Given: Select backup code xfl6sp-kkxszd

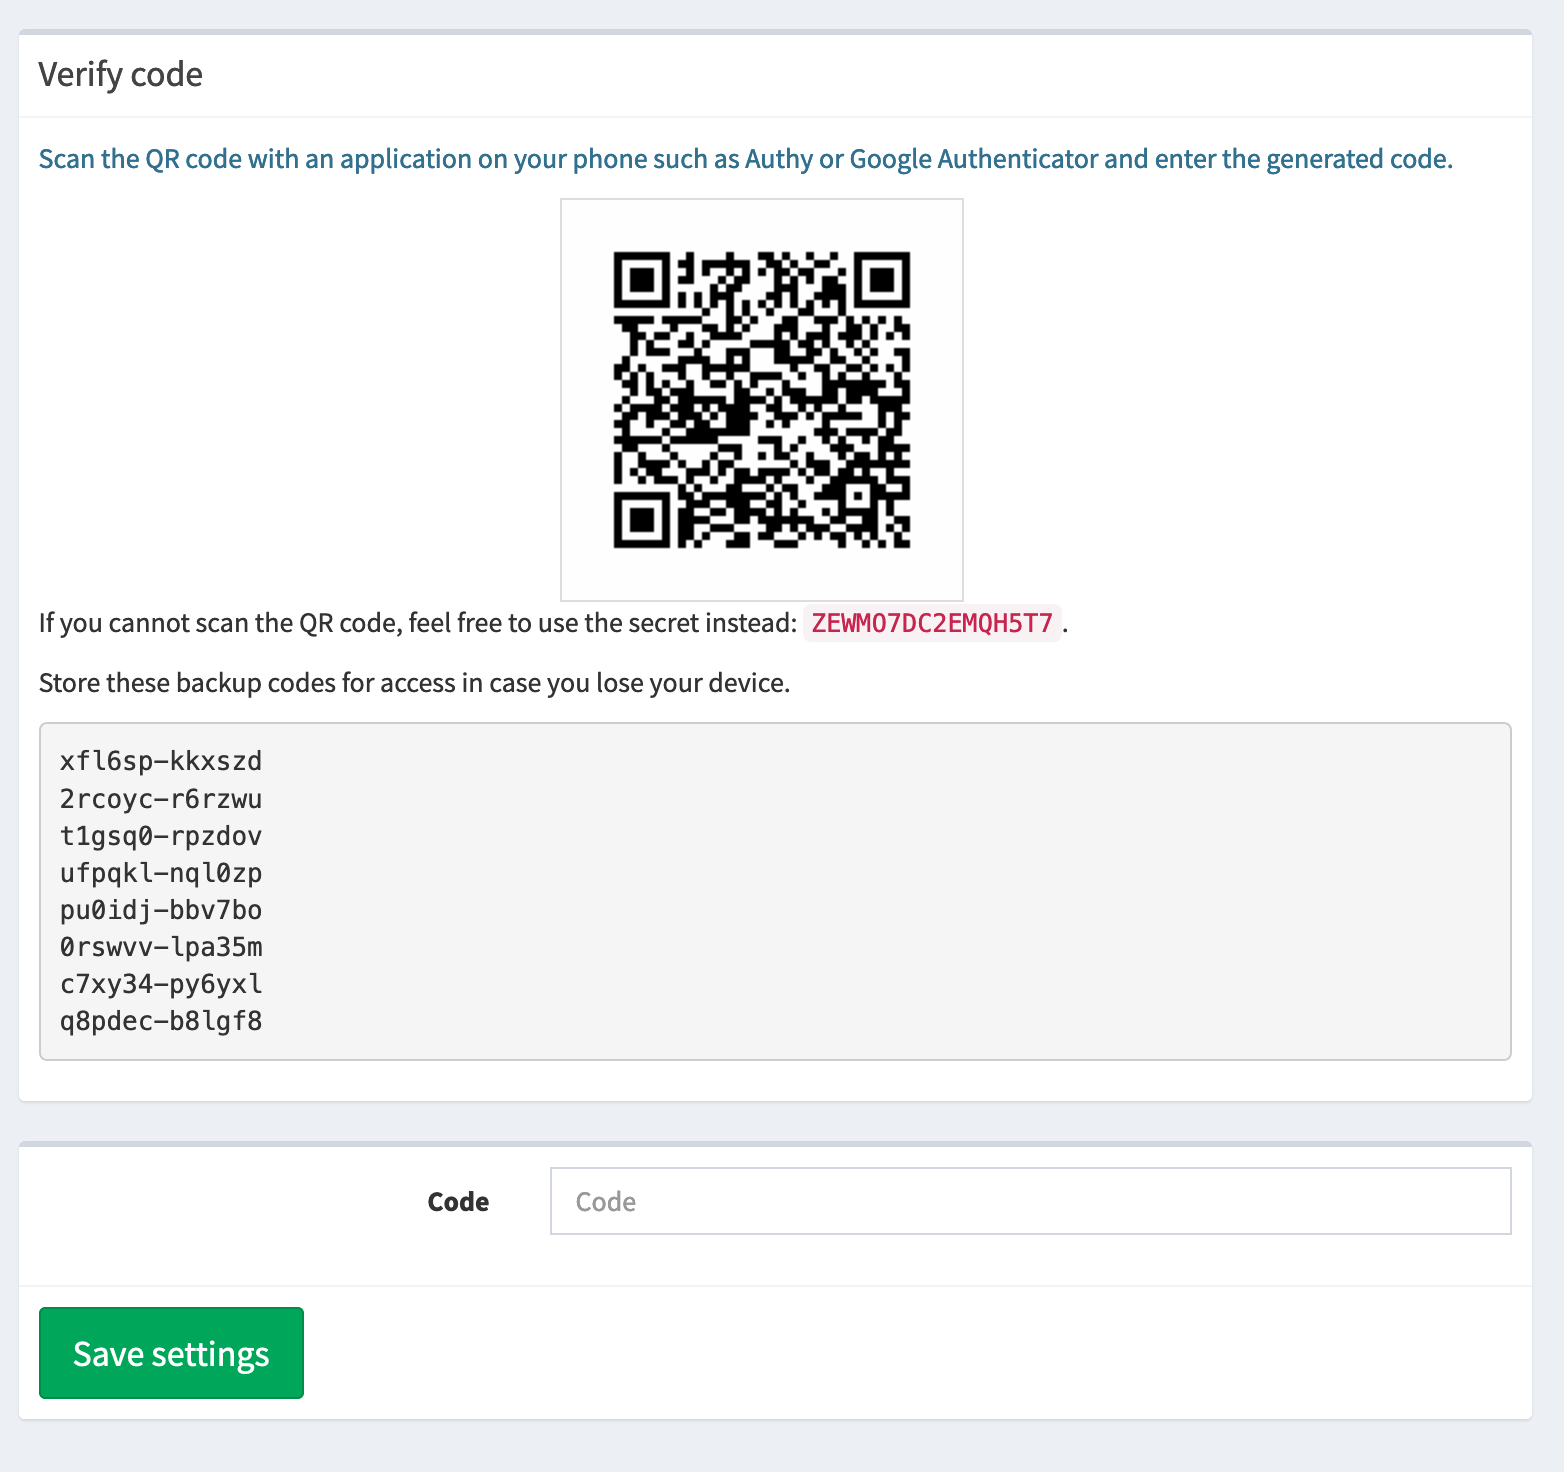Looking at the screenshot, I should (x=160, y=761).
